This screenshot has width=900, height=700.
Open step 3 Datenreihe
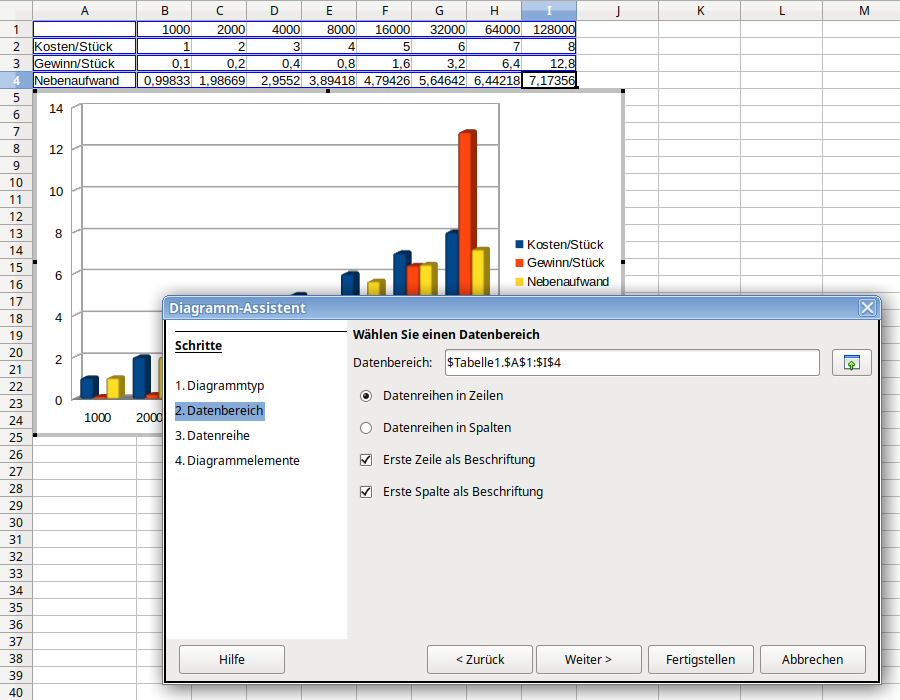pos(218,435)
